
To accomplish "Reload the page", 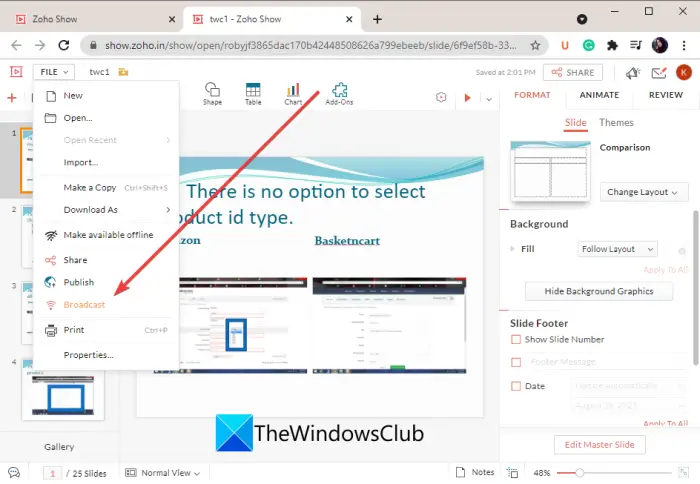I will pyautogui.click(x=64, y=45).
